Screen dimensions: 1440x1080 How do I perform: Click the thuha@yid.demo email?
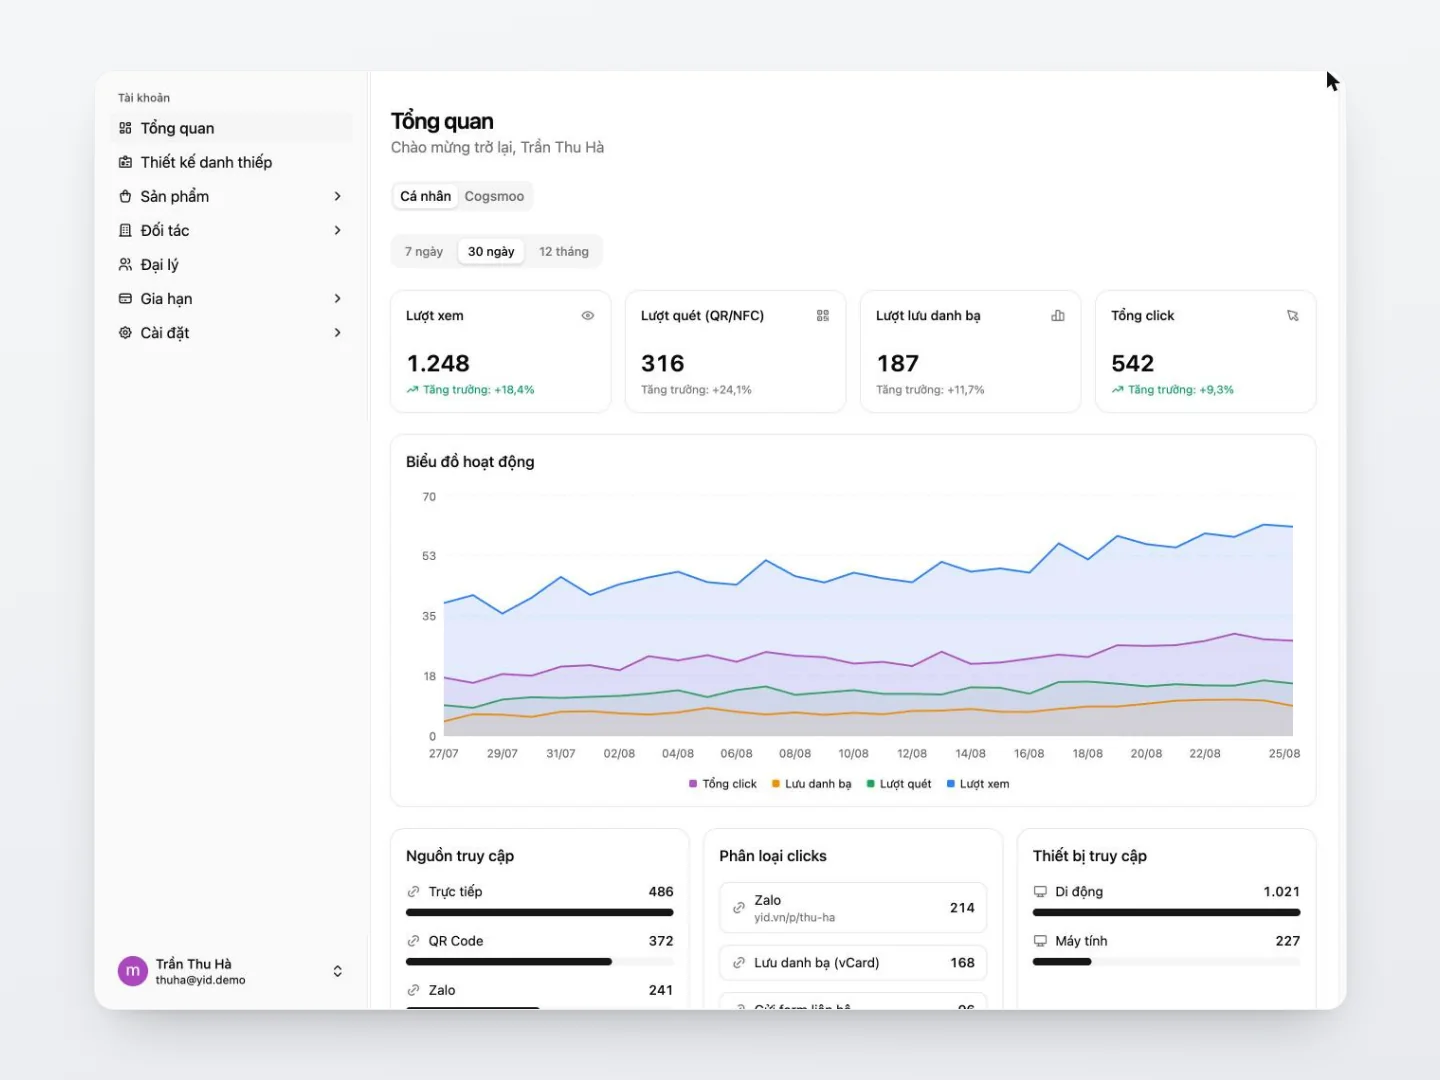[x=200, y=980]
